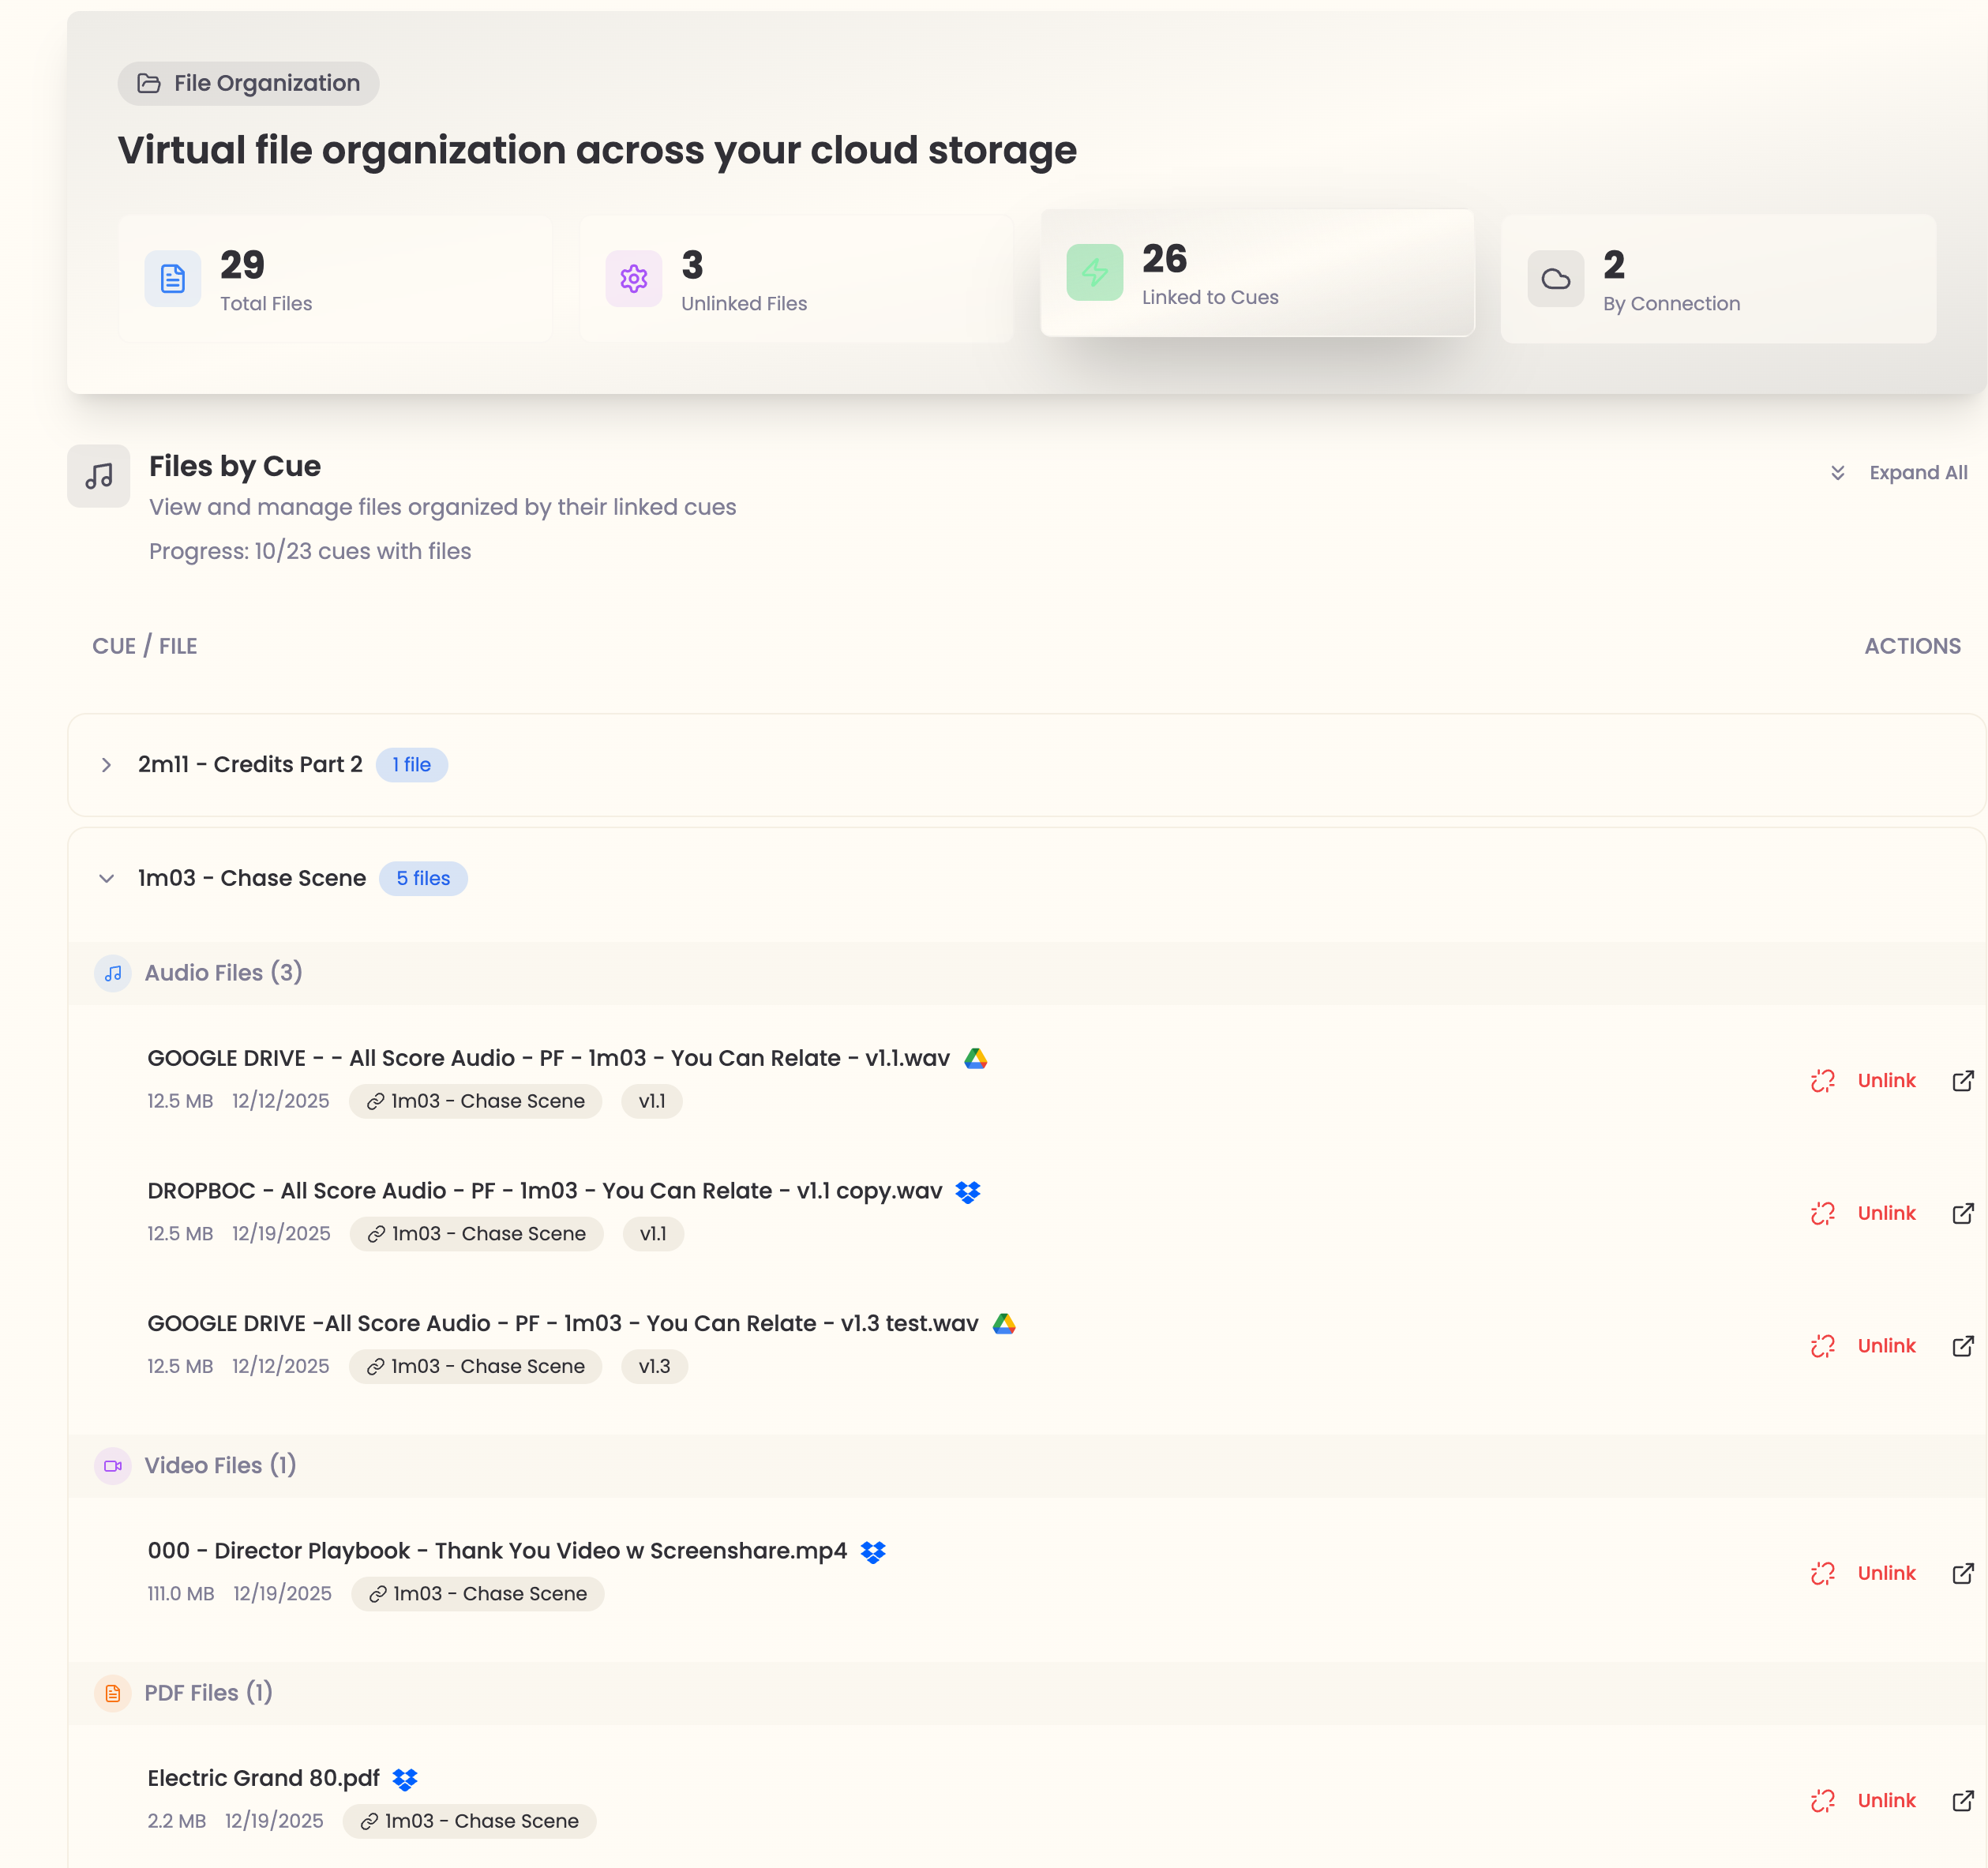1988x1868 pixels.
Task: Click the Audio Files (3) section header
Action: (1027, 973)
